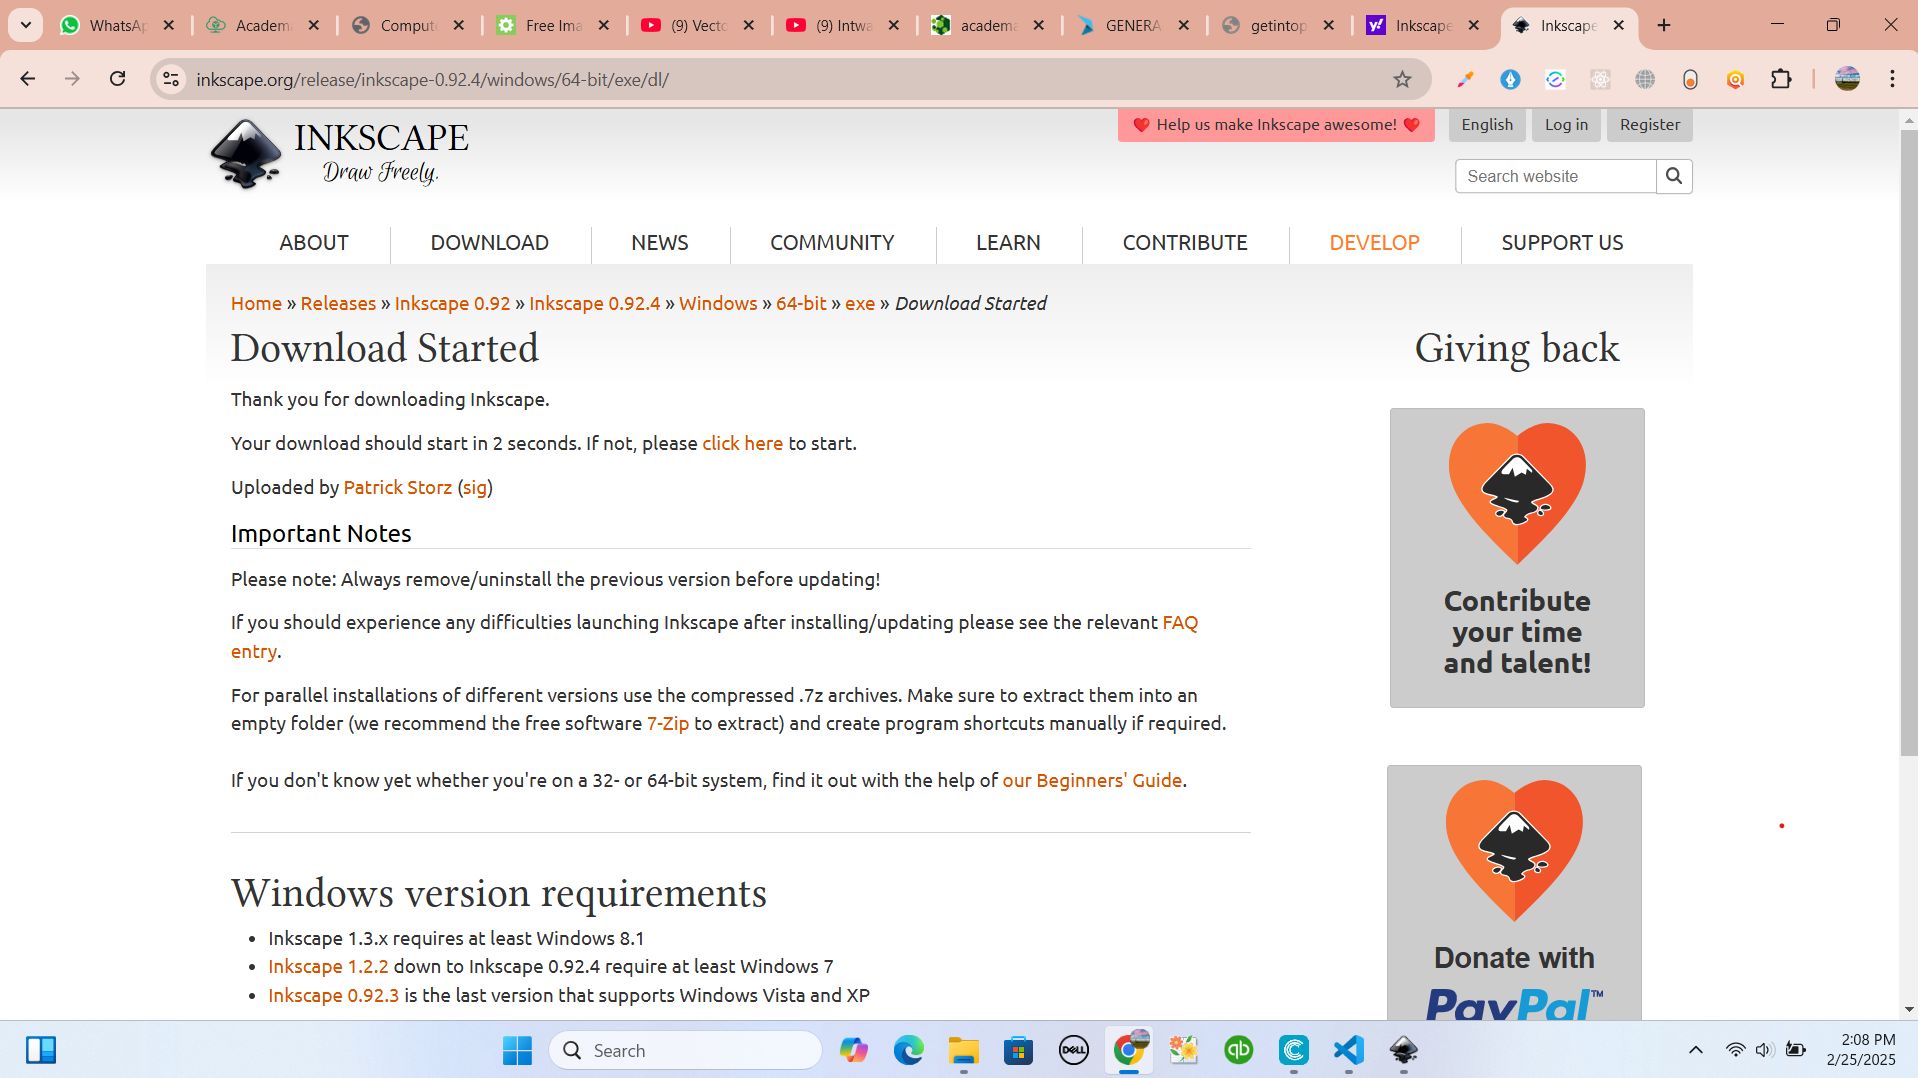Viewport: 1918px width, 1078px height.
Task: Open the Copilot icon in taskbar
Action: [853, 1050]
